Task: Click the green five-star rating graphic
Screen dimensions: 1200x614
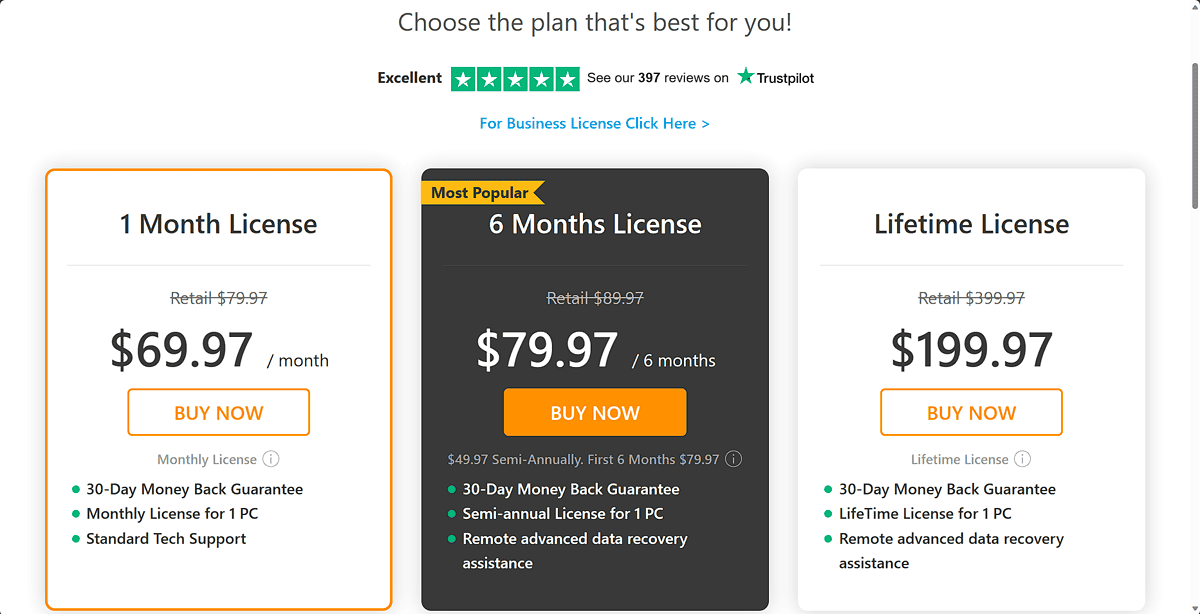Action: click(515, 78)
